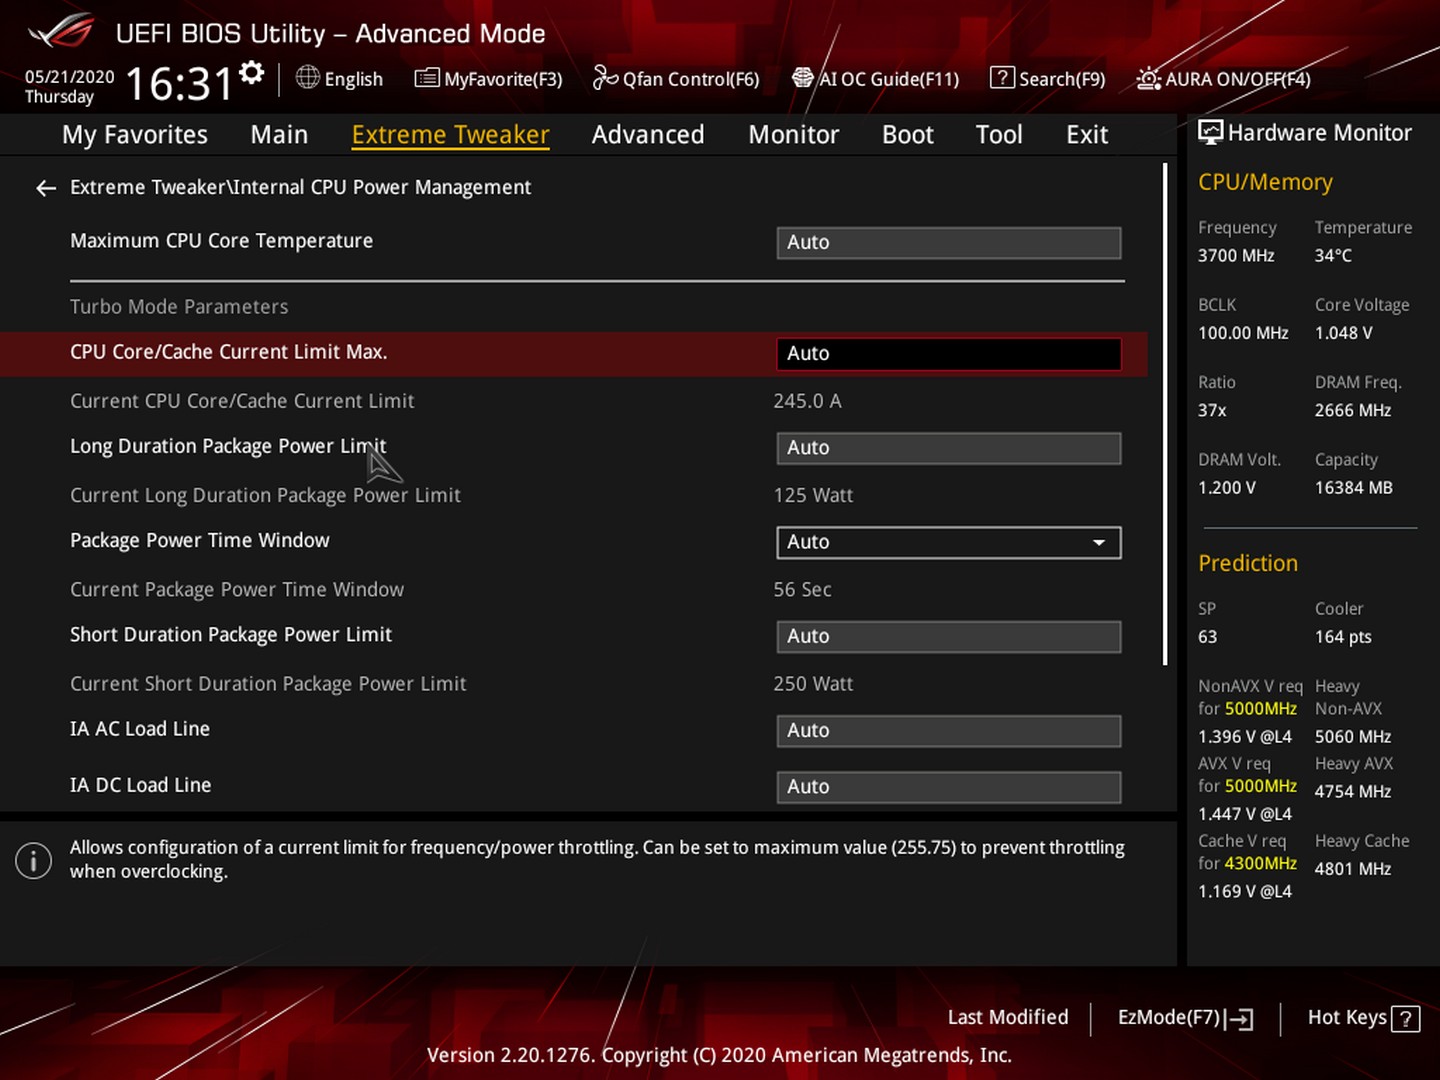The image size is (1440, 1080).
Task: Click the breadcrumb Extreme Tweaker\Internal CPU Power Management
Action: coord(300,187)
